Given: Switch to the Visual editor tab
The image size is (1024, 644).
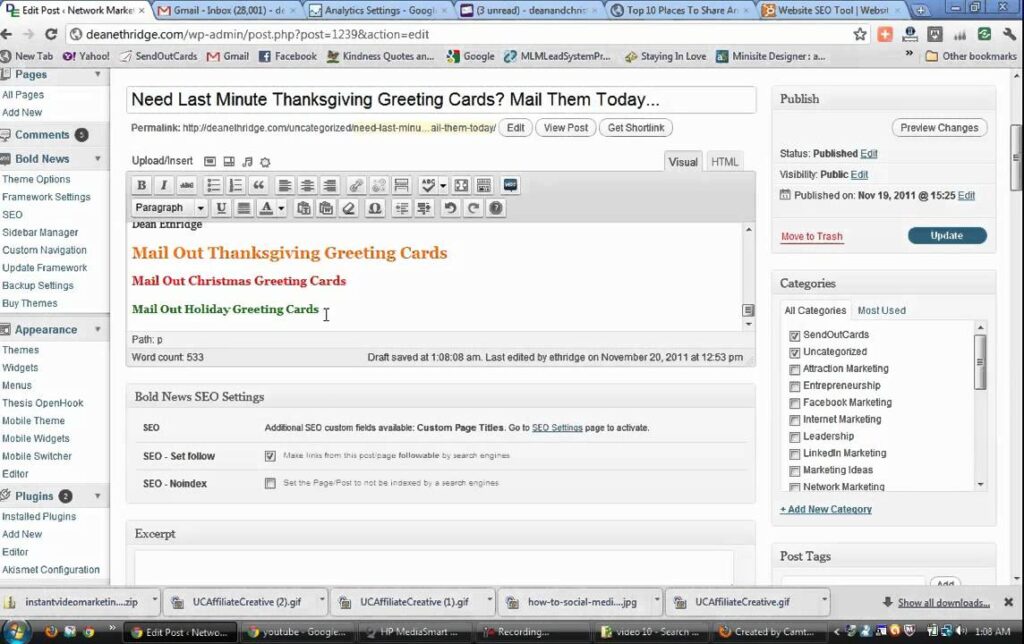Looking at the screenshot, I should point(682,162).
